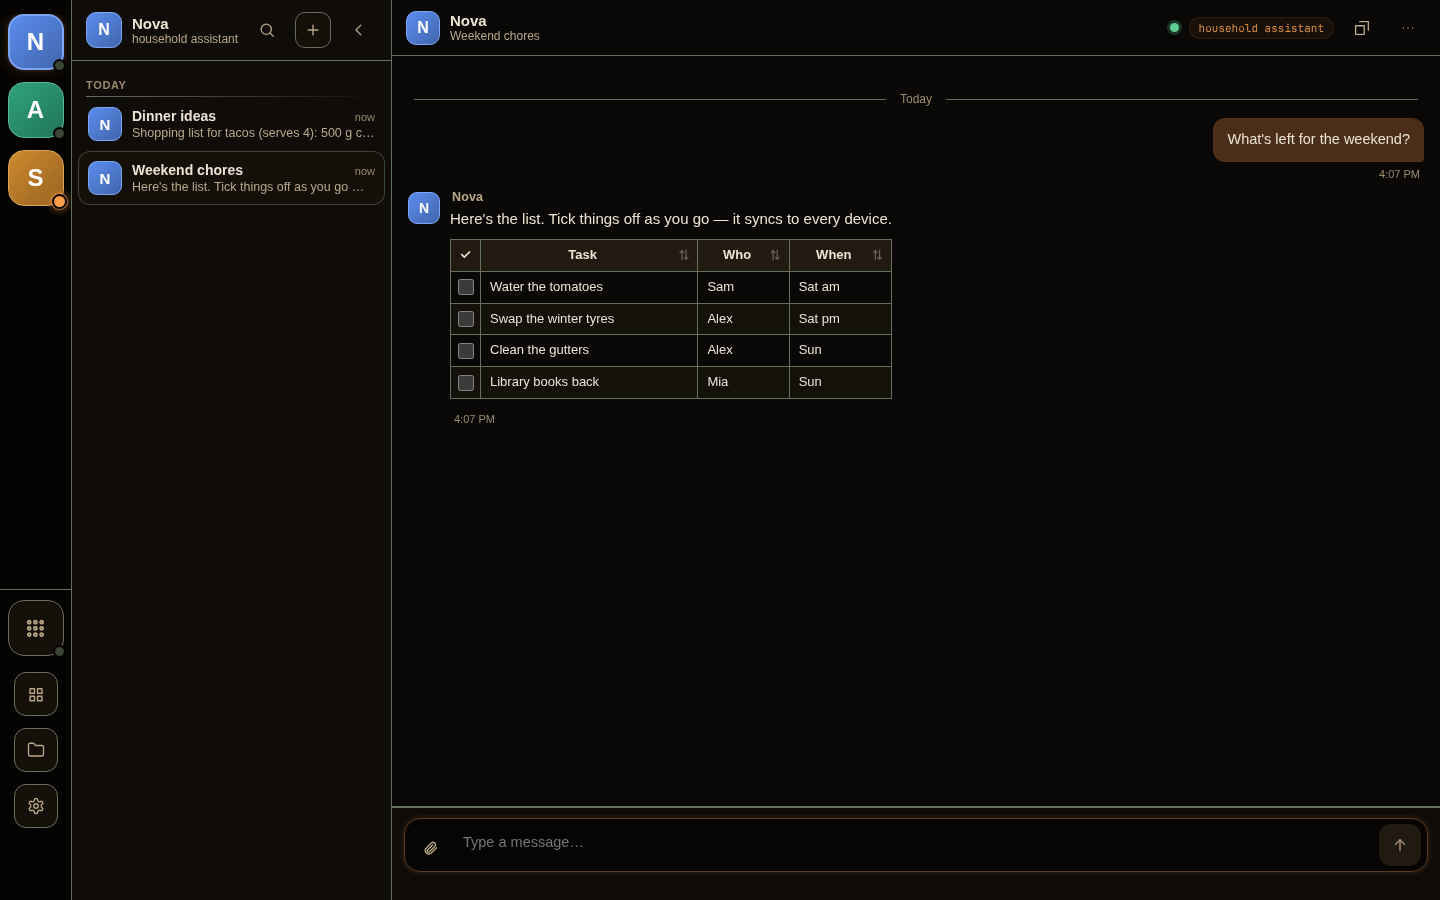The image size is (1440, 900).
Task: Click the Water the tomatoes task cell
Action: click(589, 287)
